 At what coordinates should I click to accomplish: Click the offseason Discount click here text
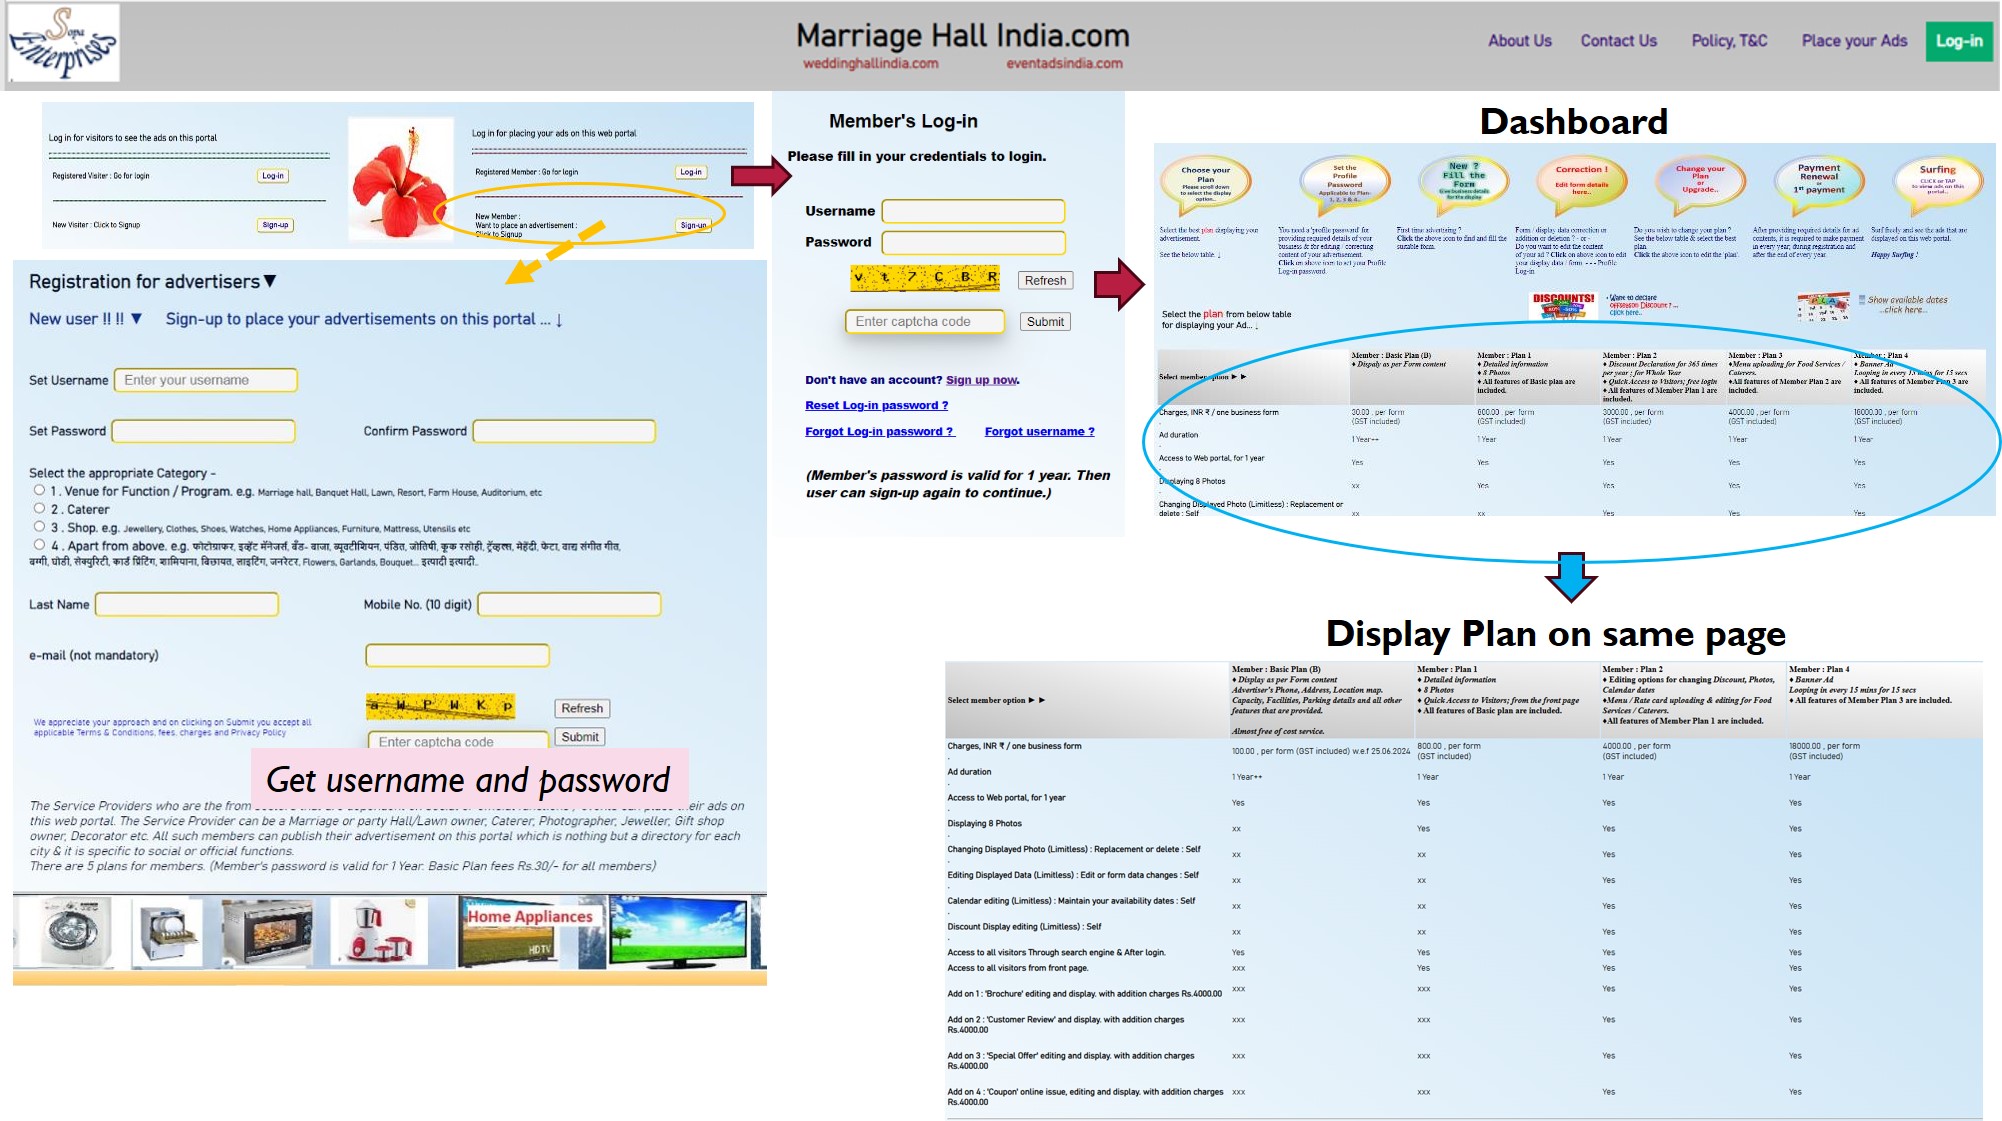pos(1642,305)
